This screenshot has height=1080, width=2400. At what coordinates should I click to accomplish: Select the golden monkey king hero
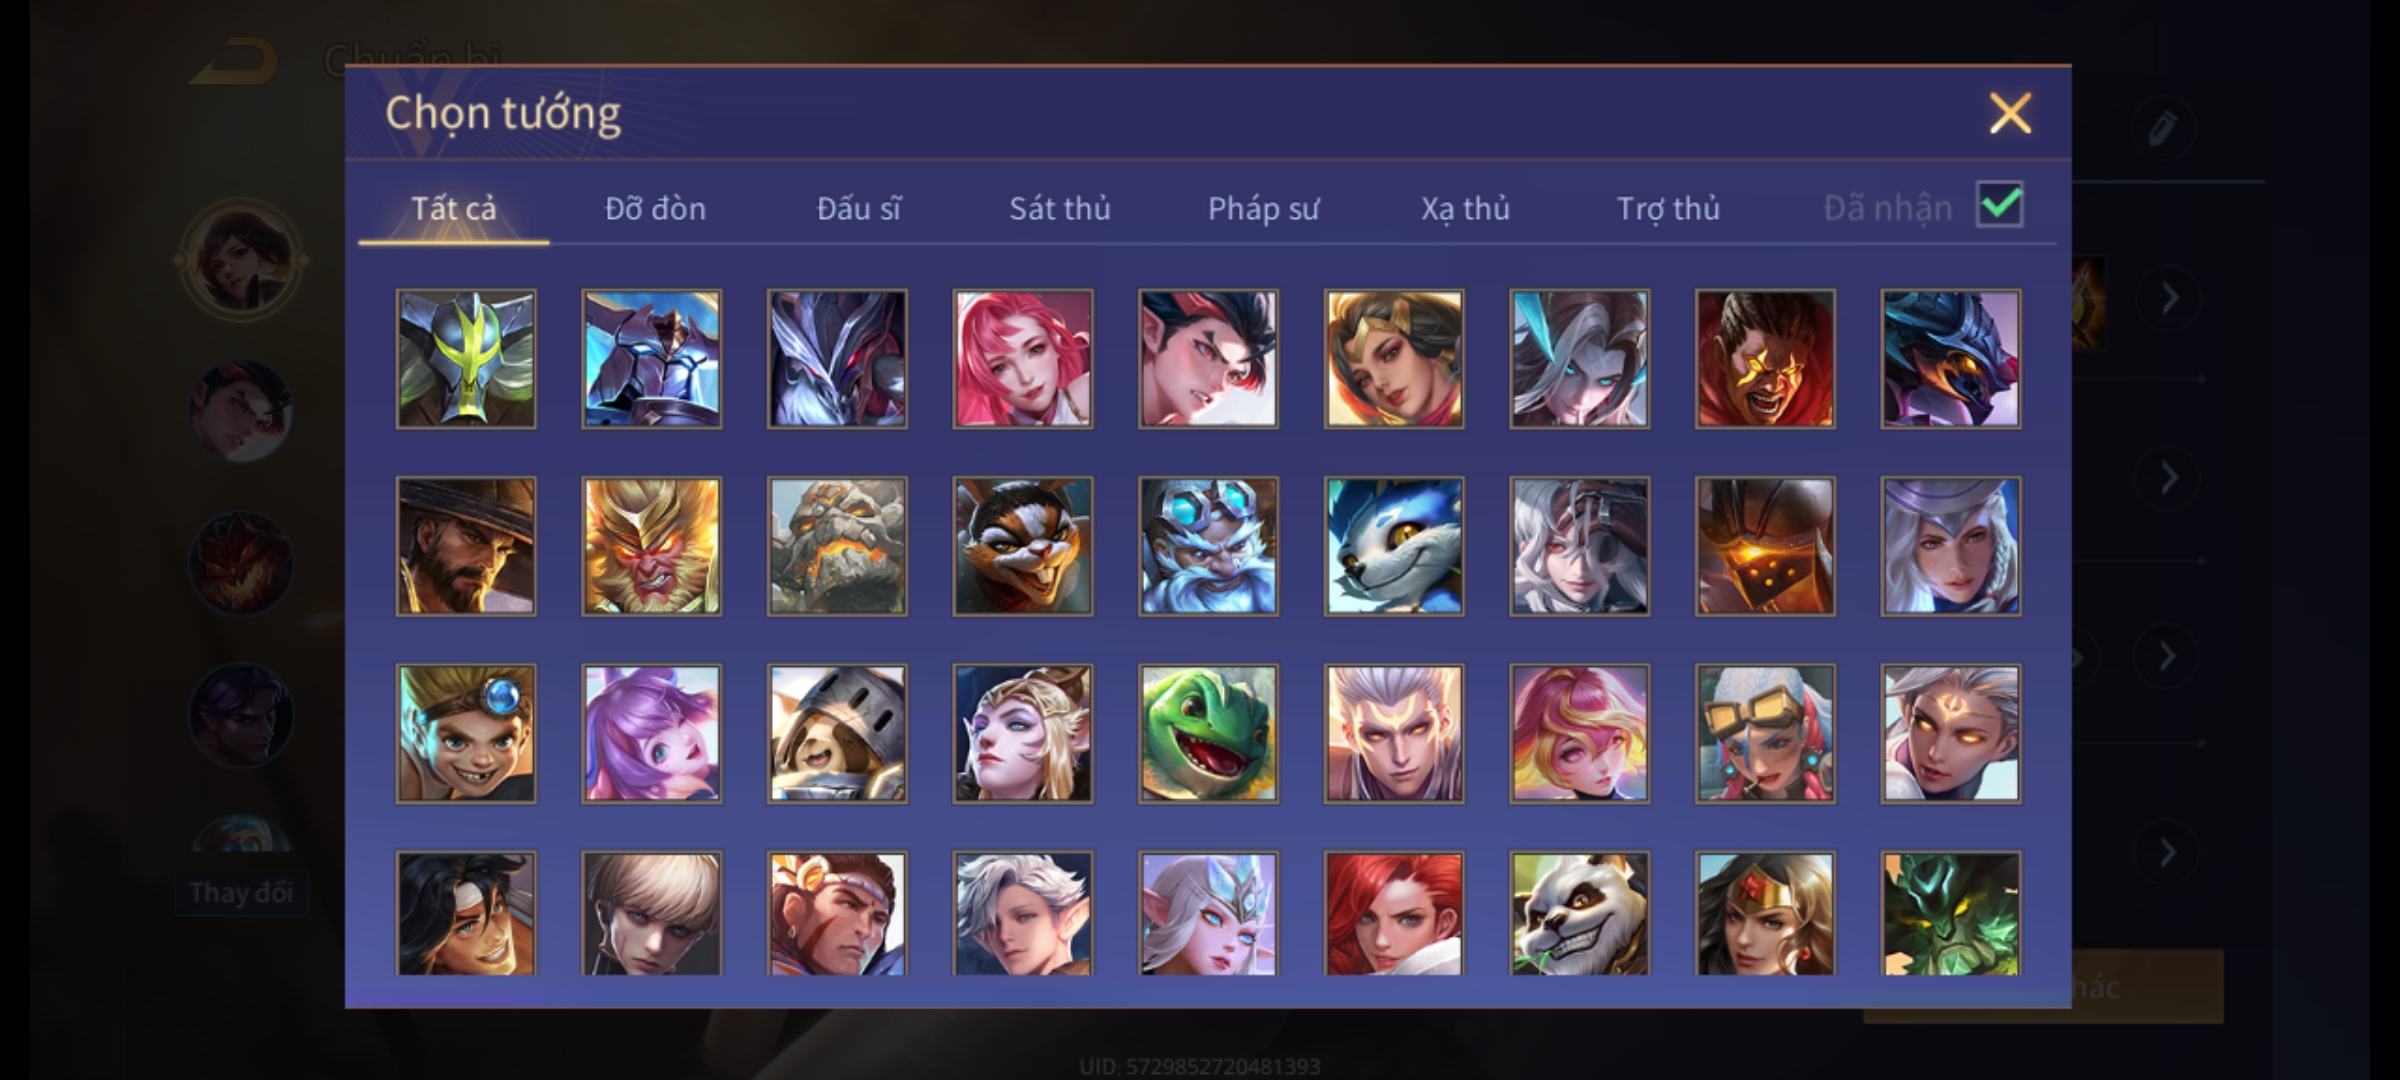[651, 546]
